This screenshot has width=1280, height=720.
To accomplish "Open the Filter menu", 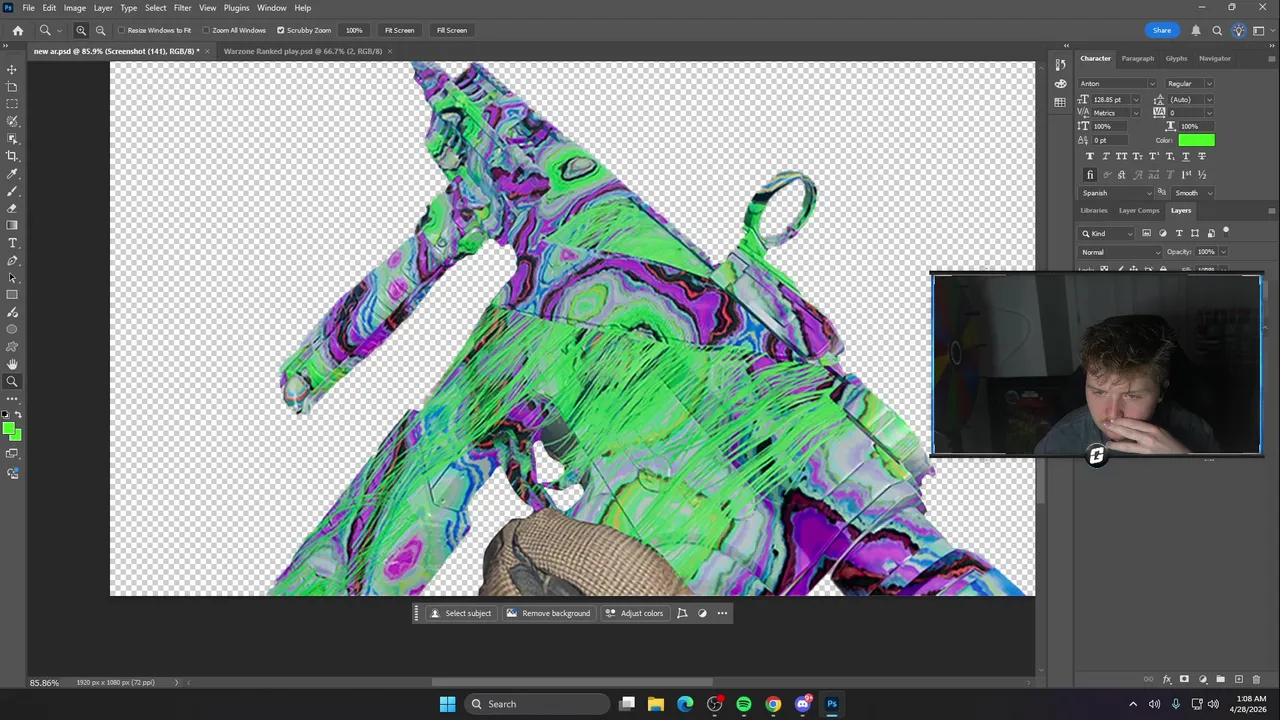I will click(x=182, y=8).
